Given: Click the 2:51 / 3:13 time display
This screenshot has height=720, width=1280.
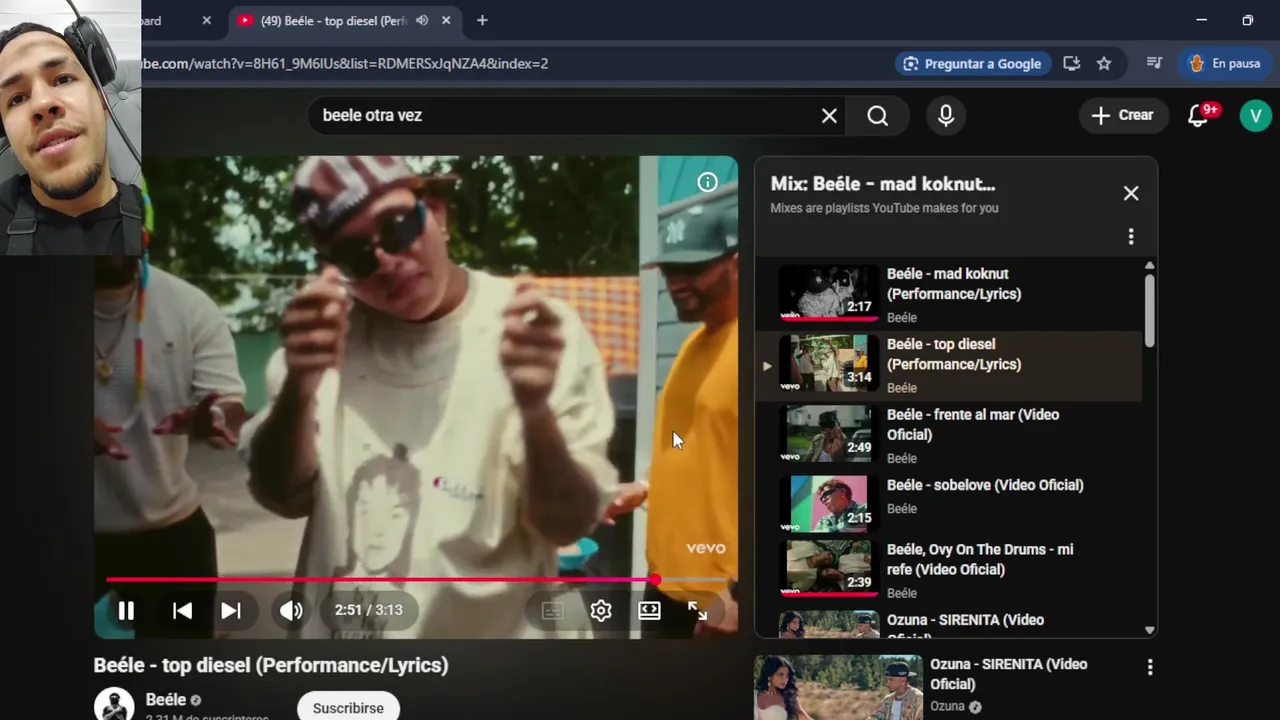Looking at the screenshot, I should coord(369,610).
